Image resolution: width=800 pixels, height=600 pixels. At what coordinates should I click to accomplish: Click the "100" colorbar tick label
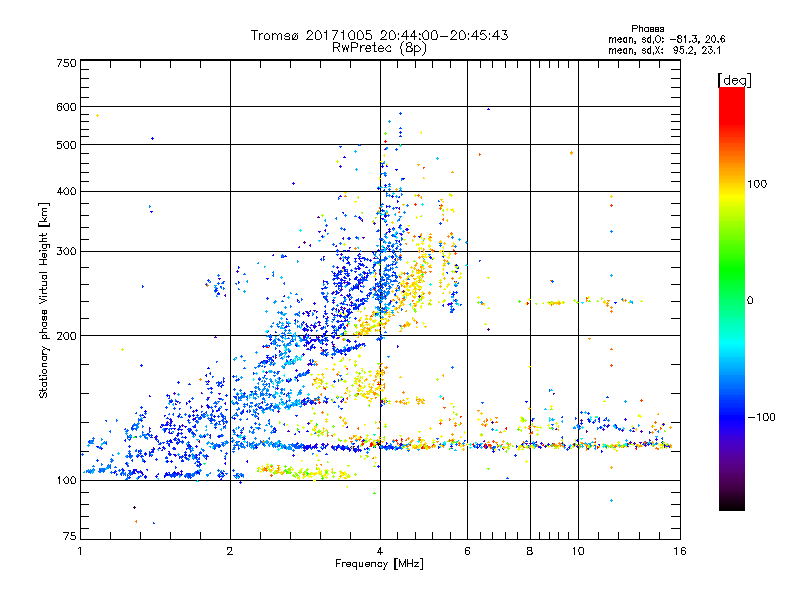757,184
